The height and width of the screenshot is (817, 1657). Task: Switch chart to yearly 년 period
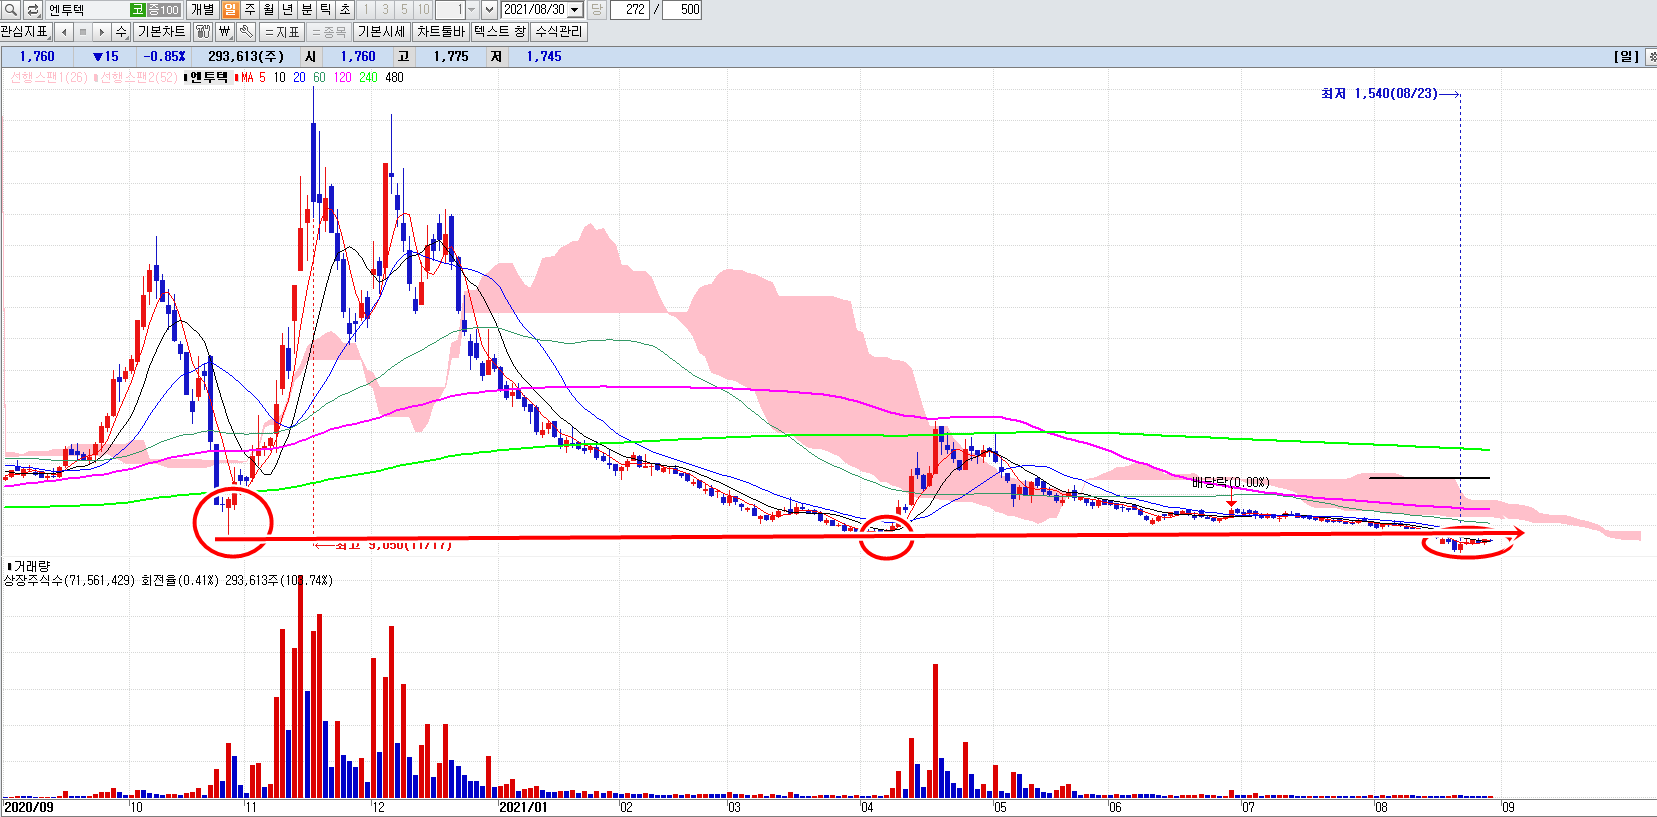point(288,10)
